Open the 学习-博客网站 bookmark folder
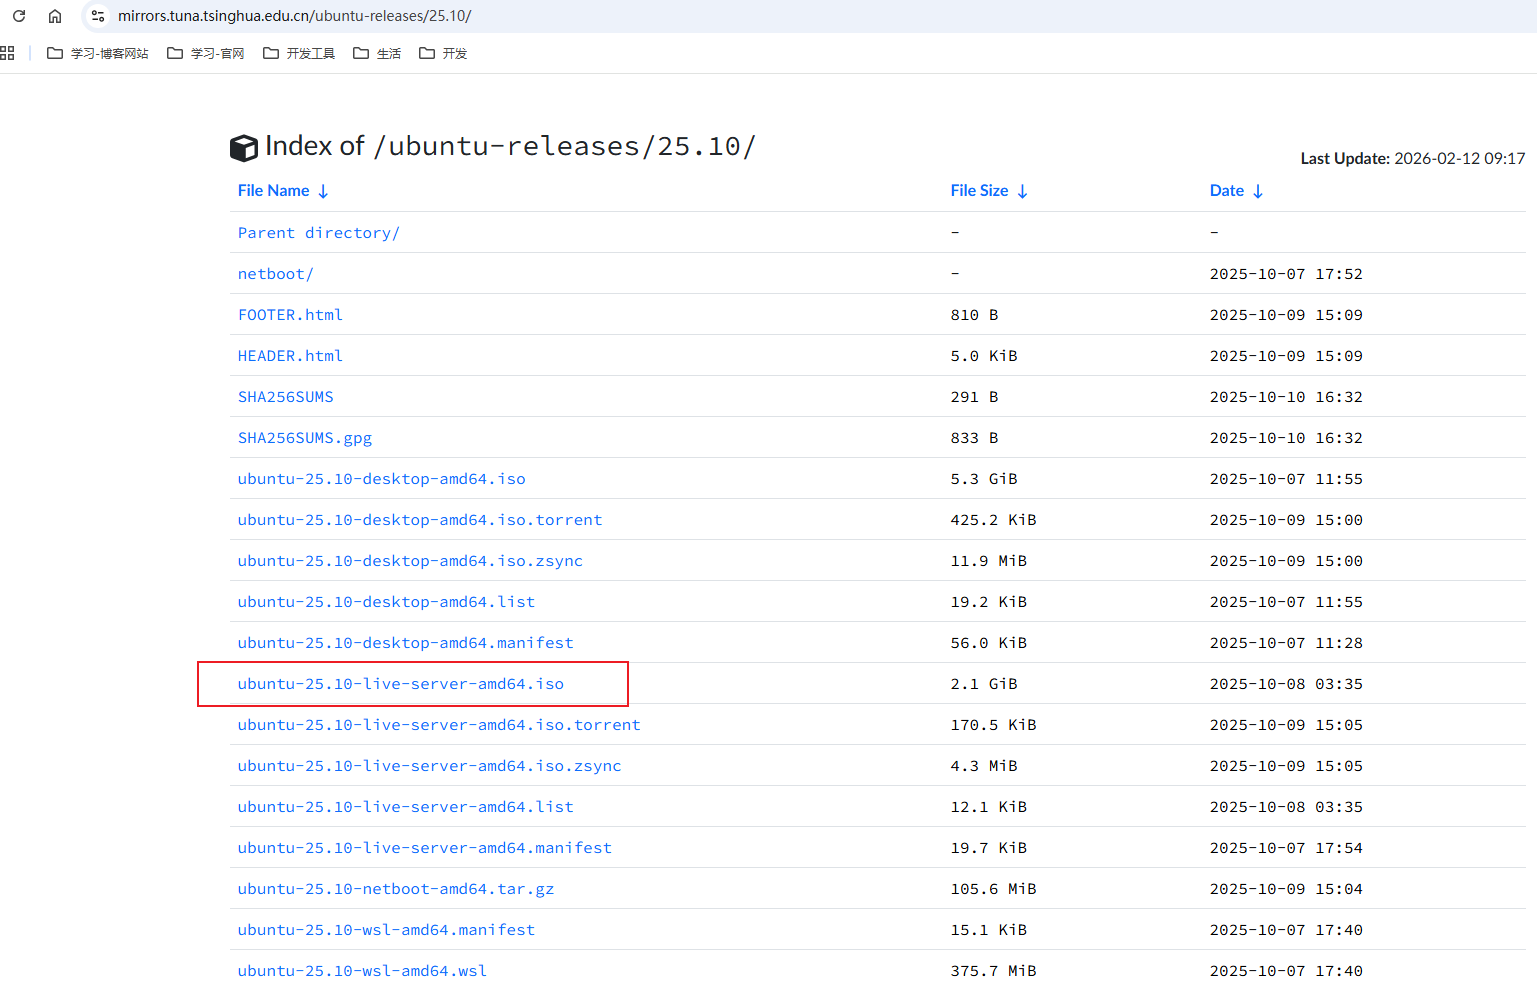Image resolution: width=1537 pixels, height=982 pixels. tap(98, 53)
